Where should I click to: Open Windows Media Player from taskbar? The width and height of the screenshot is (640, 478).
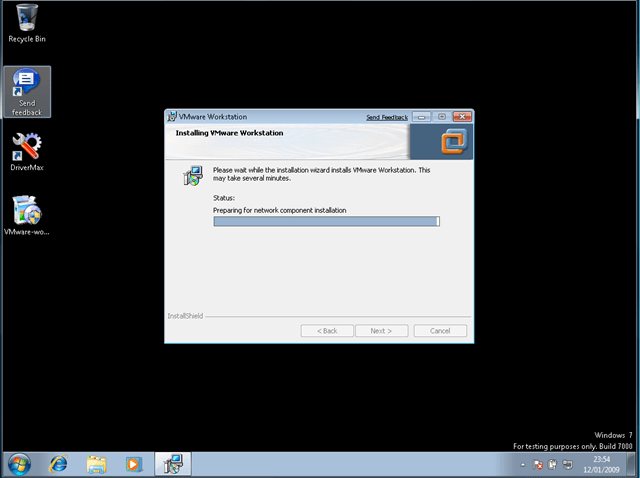pyautogui.click(x=133, y=464)
